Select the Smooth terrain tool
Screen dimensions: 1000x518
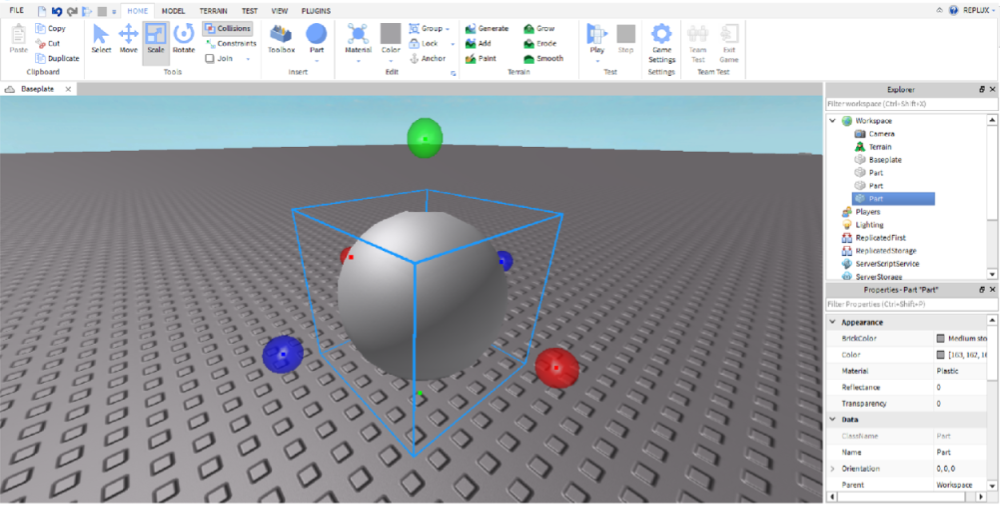[x=527, y=59]
